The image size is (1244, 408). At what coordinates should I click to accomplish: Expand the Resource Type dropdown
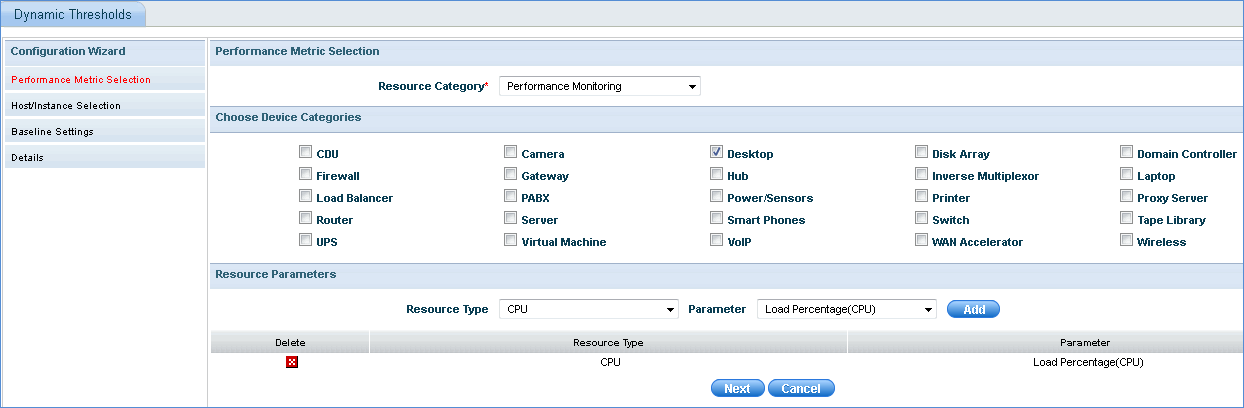click(588, 309)
